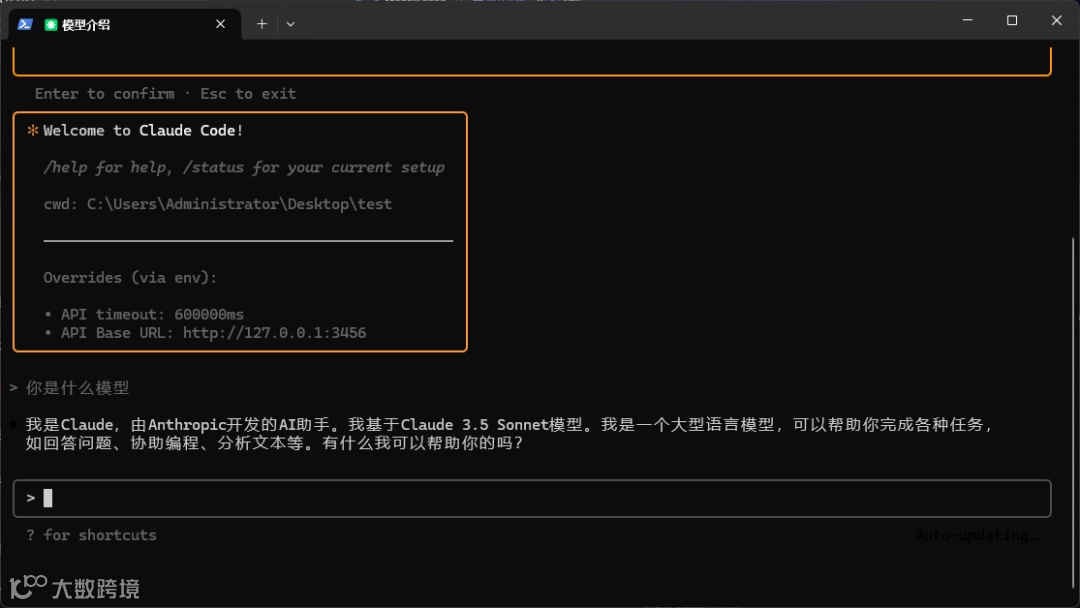Open a new tab with the plus button
This screenshot has width=1080, height=608.
(262, 24)
